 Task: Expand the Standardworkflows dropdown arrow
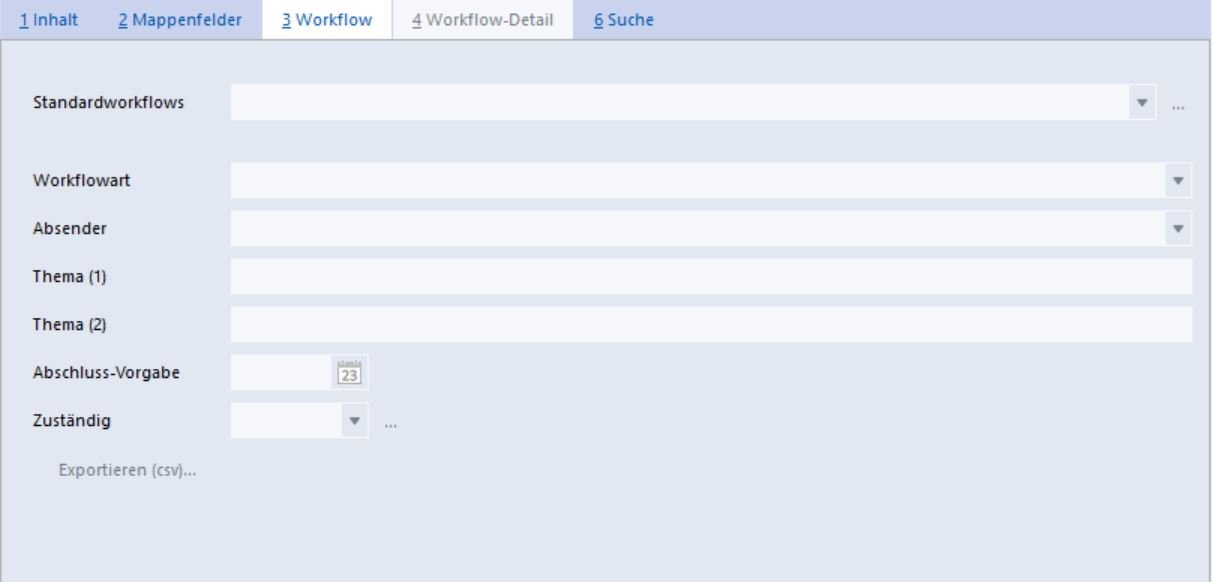pos(1142,102)
